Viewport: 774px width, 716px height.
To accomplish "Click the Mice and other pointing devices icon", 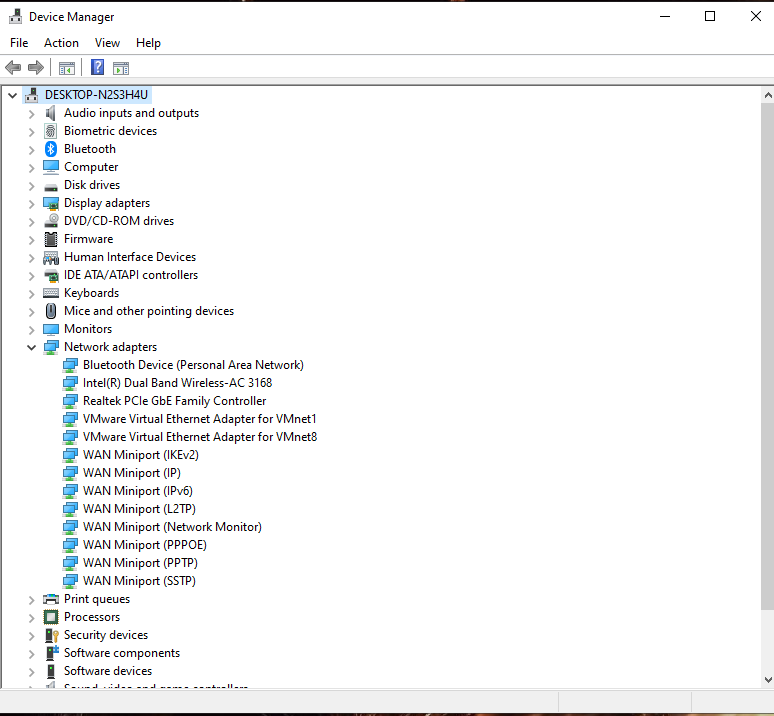I will coord(50,311).
